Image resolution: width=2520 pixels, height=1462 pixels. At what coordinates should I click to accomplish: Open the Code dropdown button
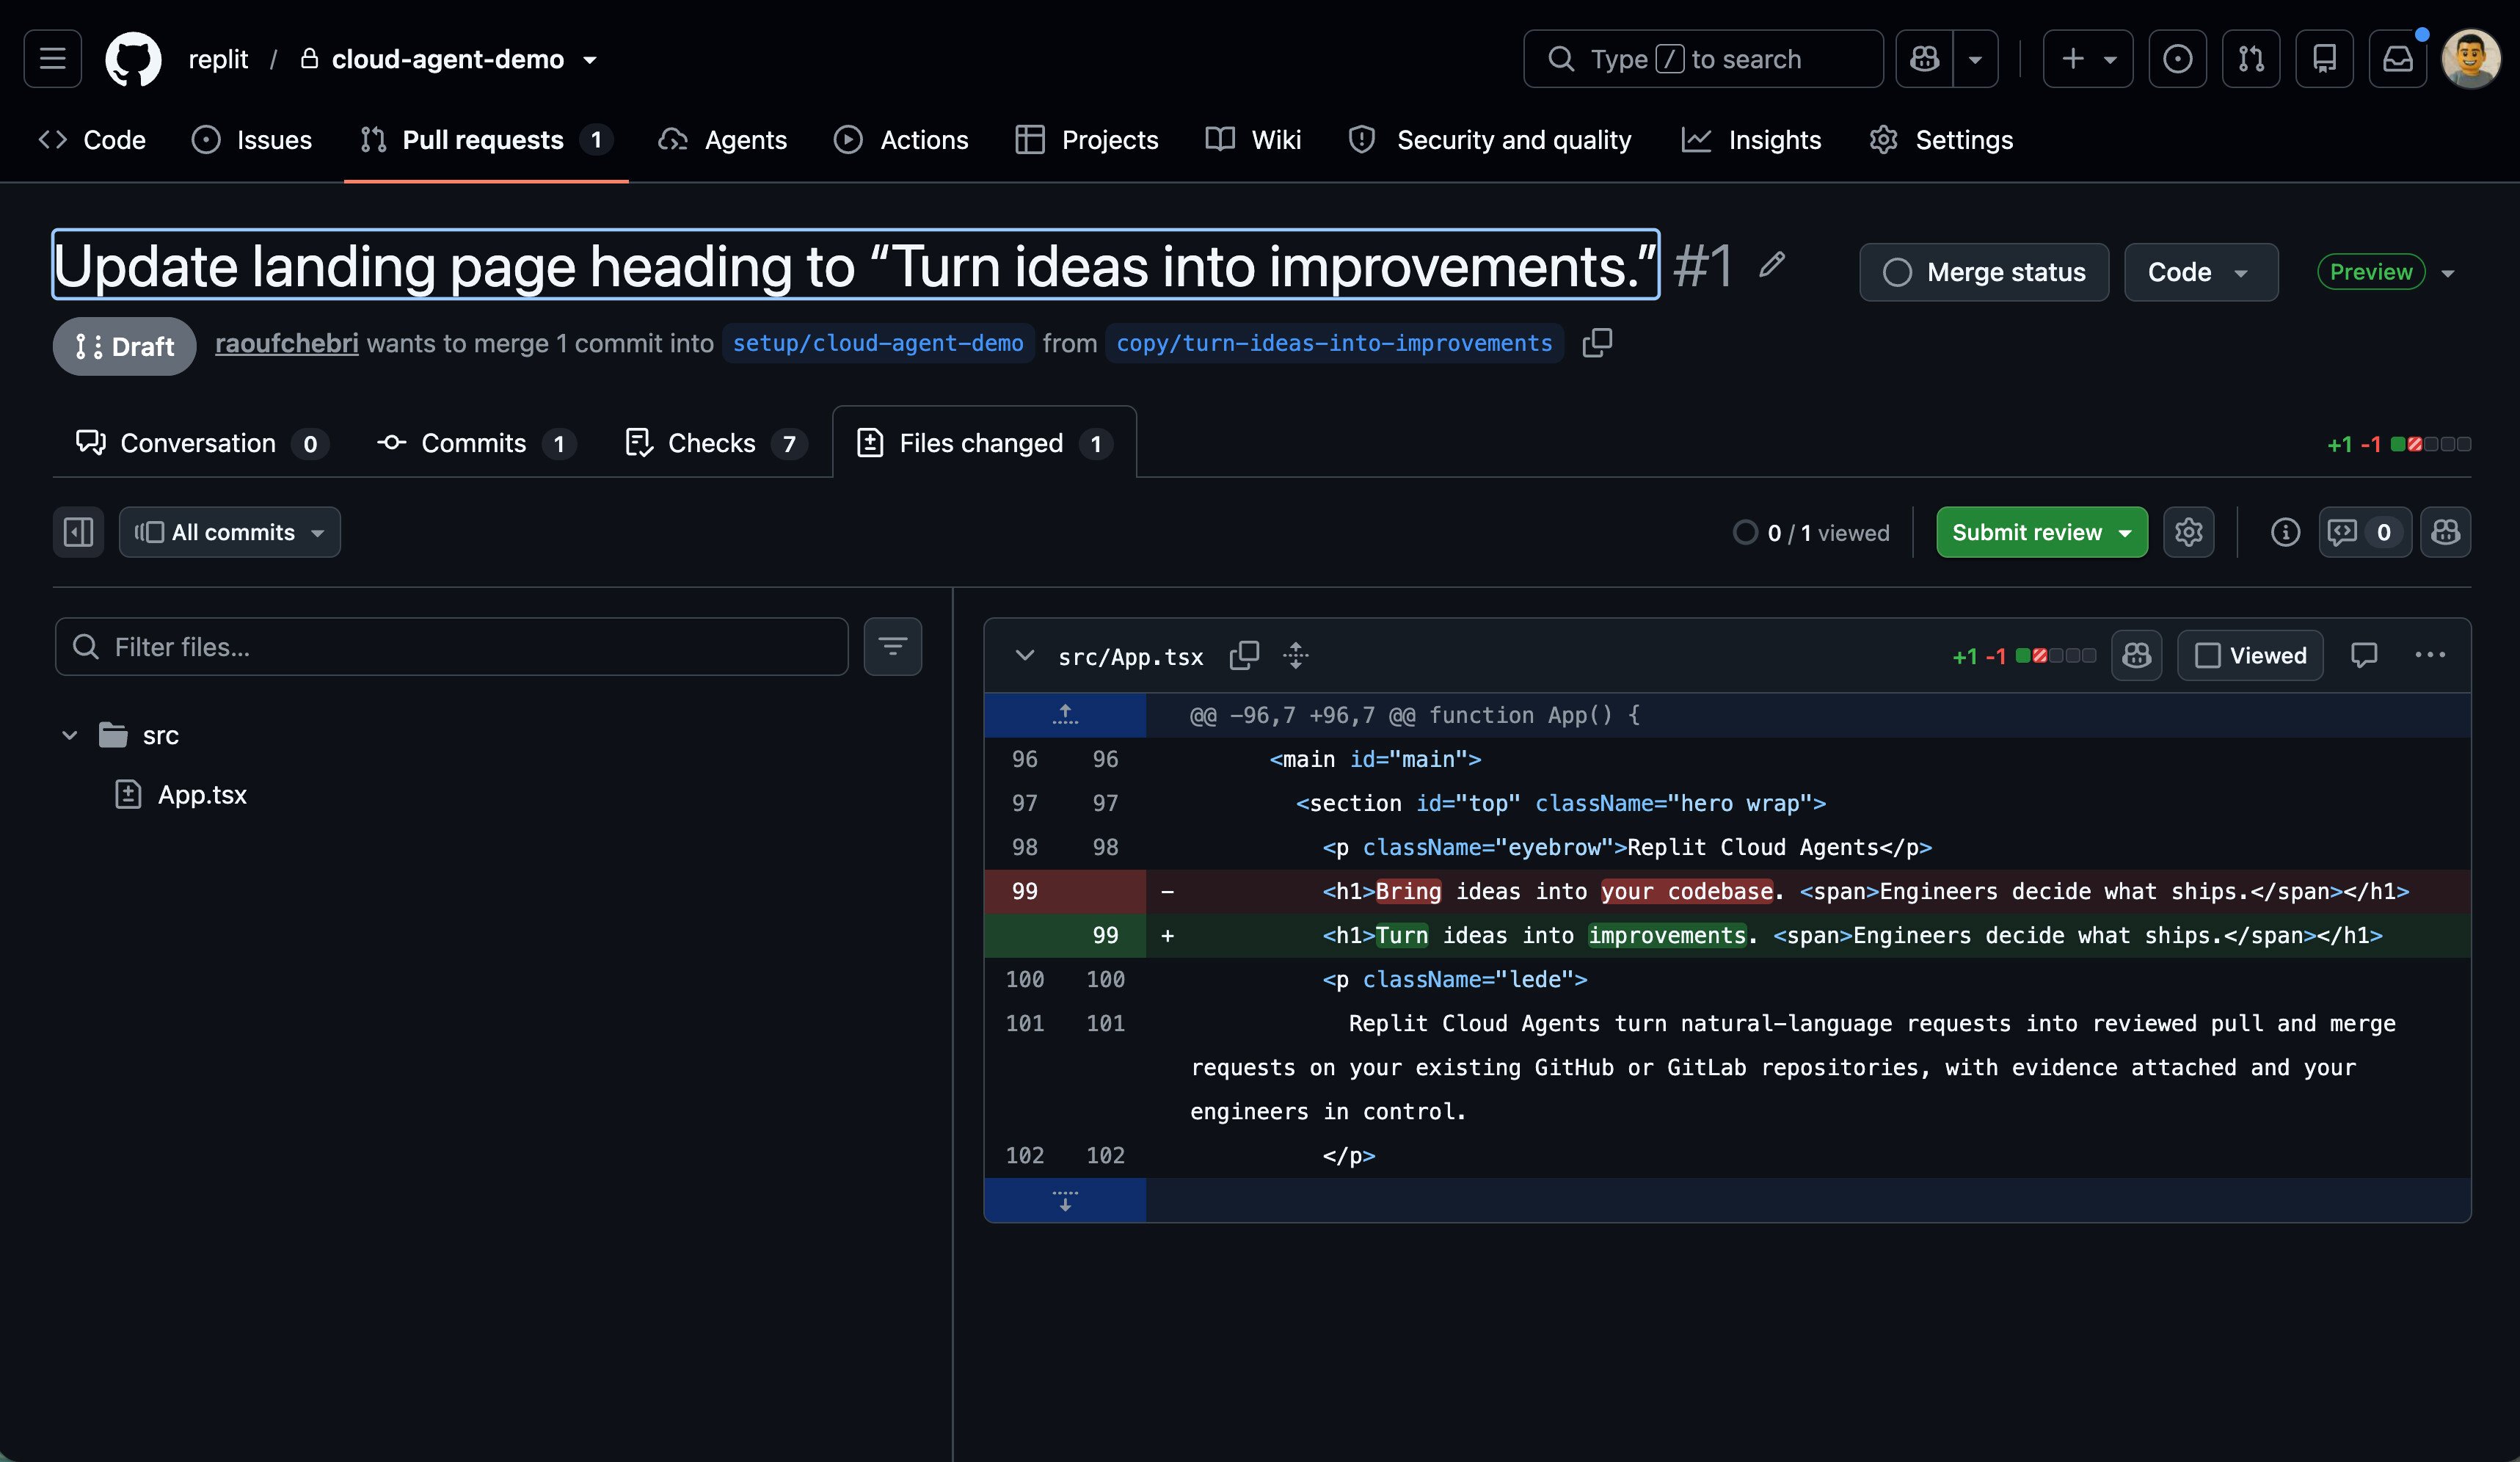pos(2201,272)
